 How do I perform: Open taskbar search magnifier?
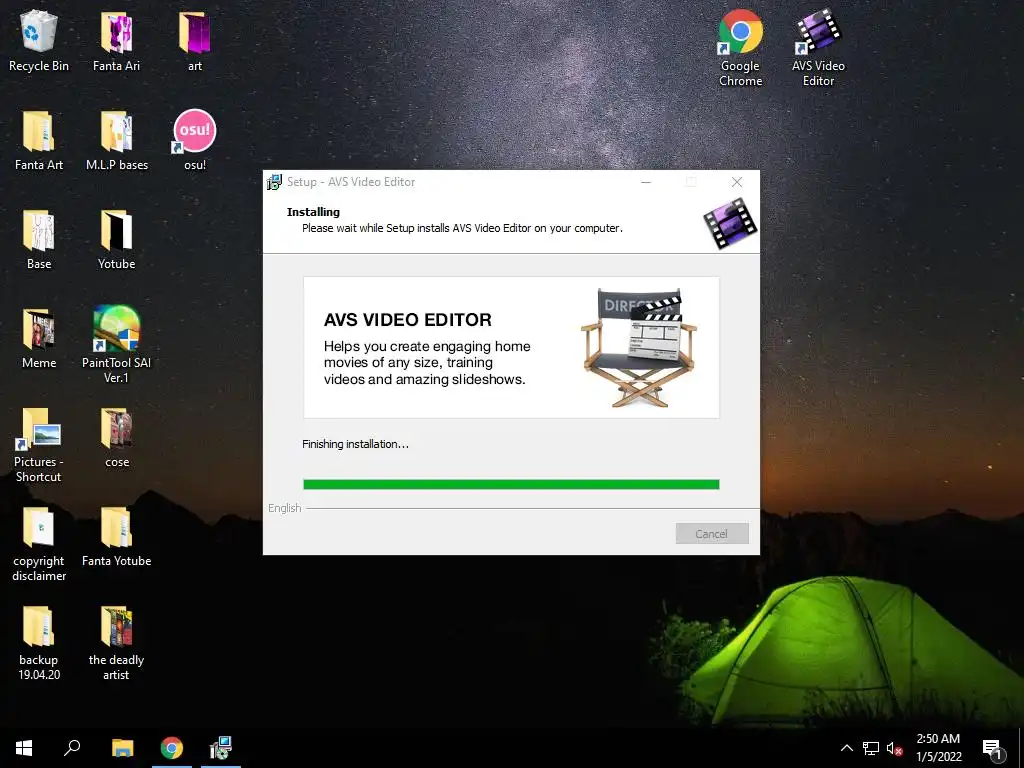coord(72,748)
